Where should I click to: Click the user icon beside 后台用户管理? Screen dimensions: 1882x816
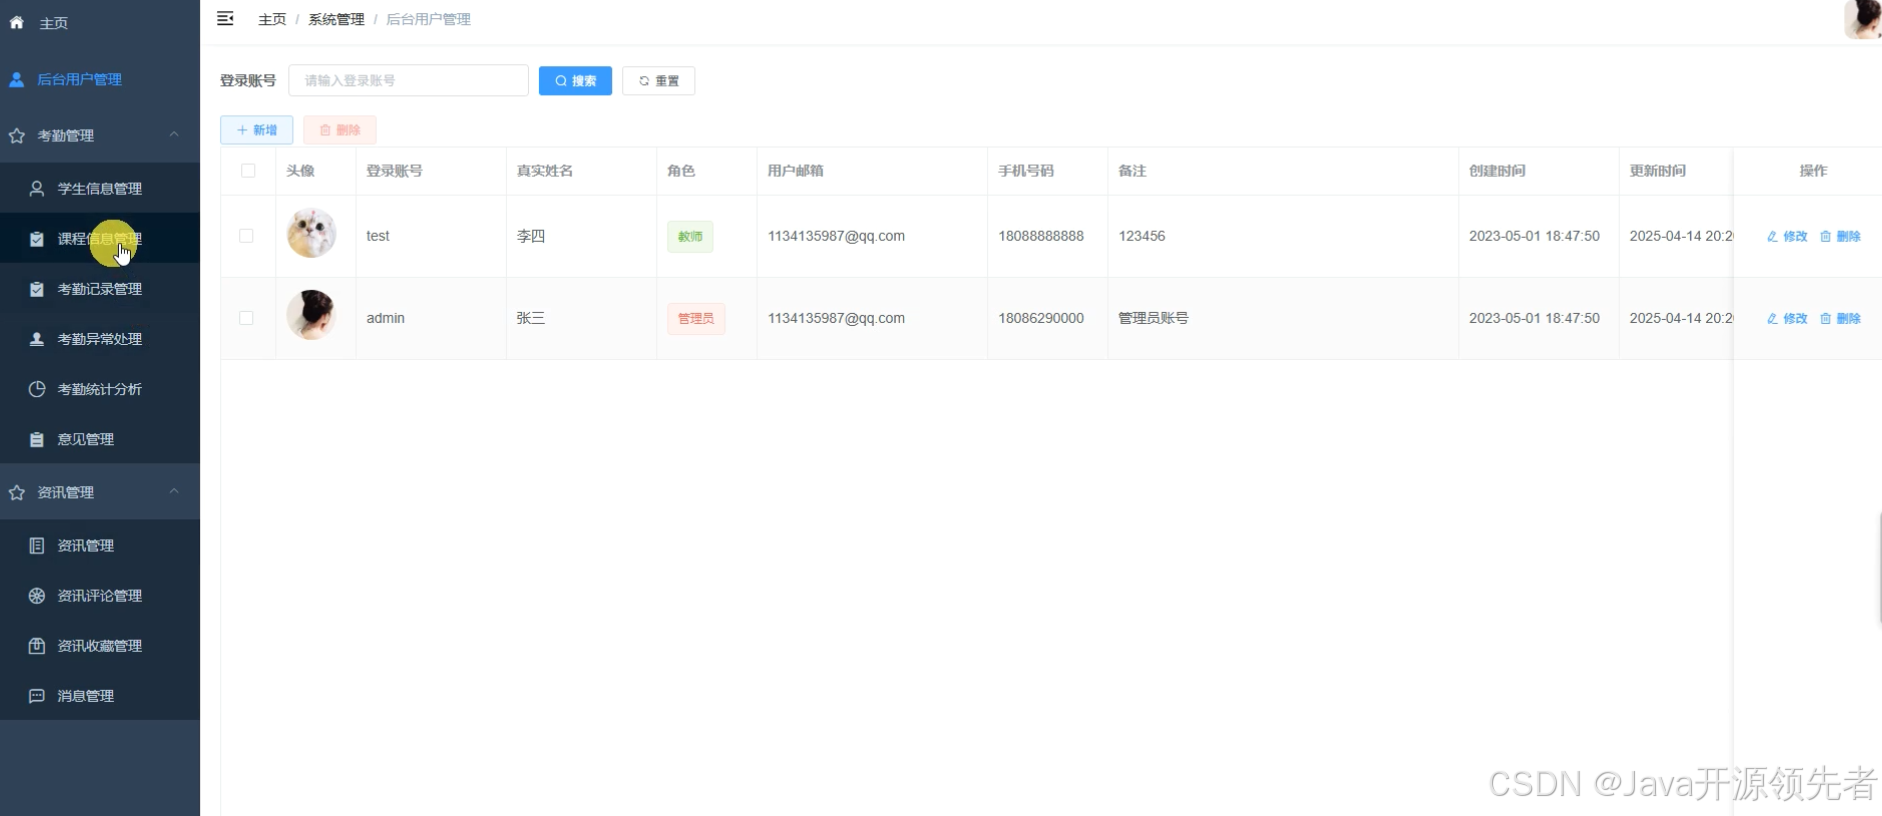16,79
